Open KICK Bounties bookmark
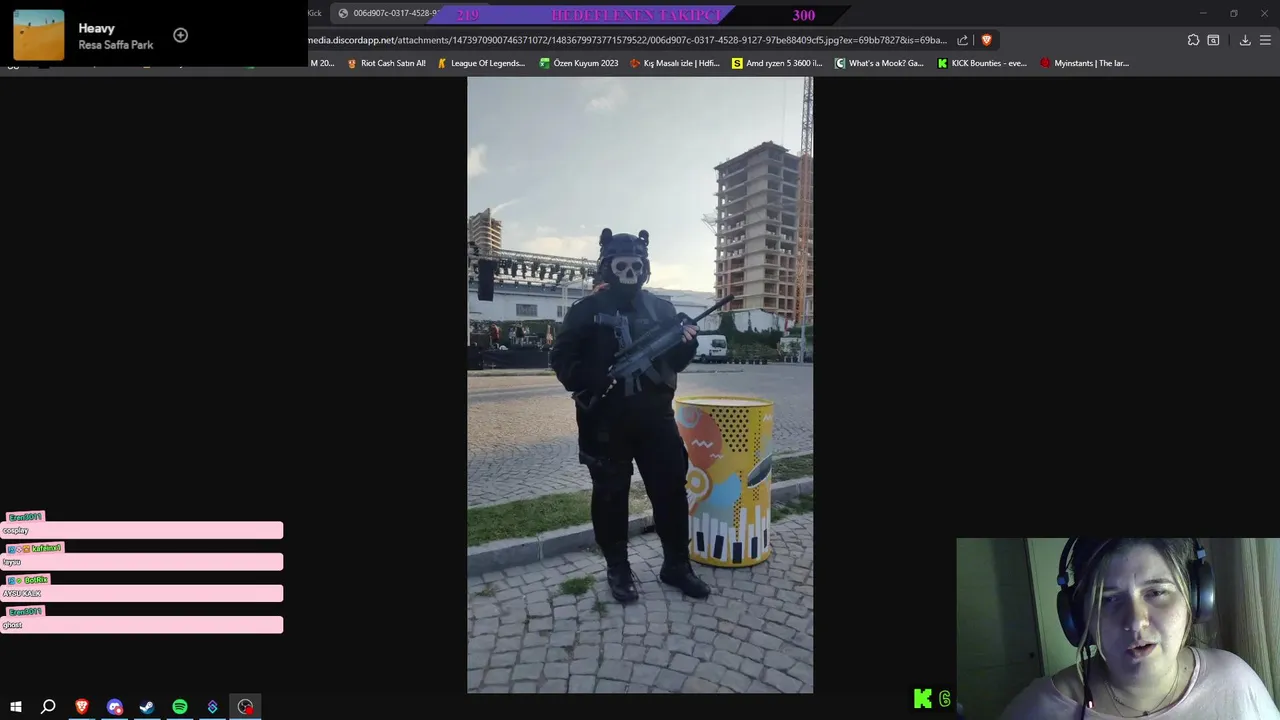The image size is (1280, 720). point(982,63)
